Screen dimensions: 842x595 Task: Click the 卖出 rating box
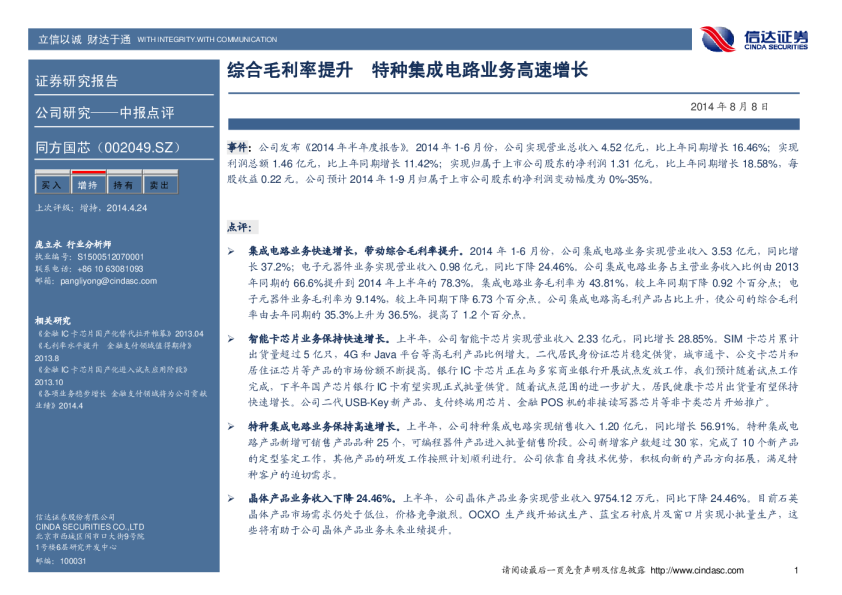tap(158, 185)
